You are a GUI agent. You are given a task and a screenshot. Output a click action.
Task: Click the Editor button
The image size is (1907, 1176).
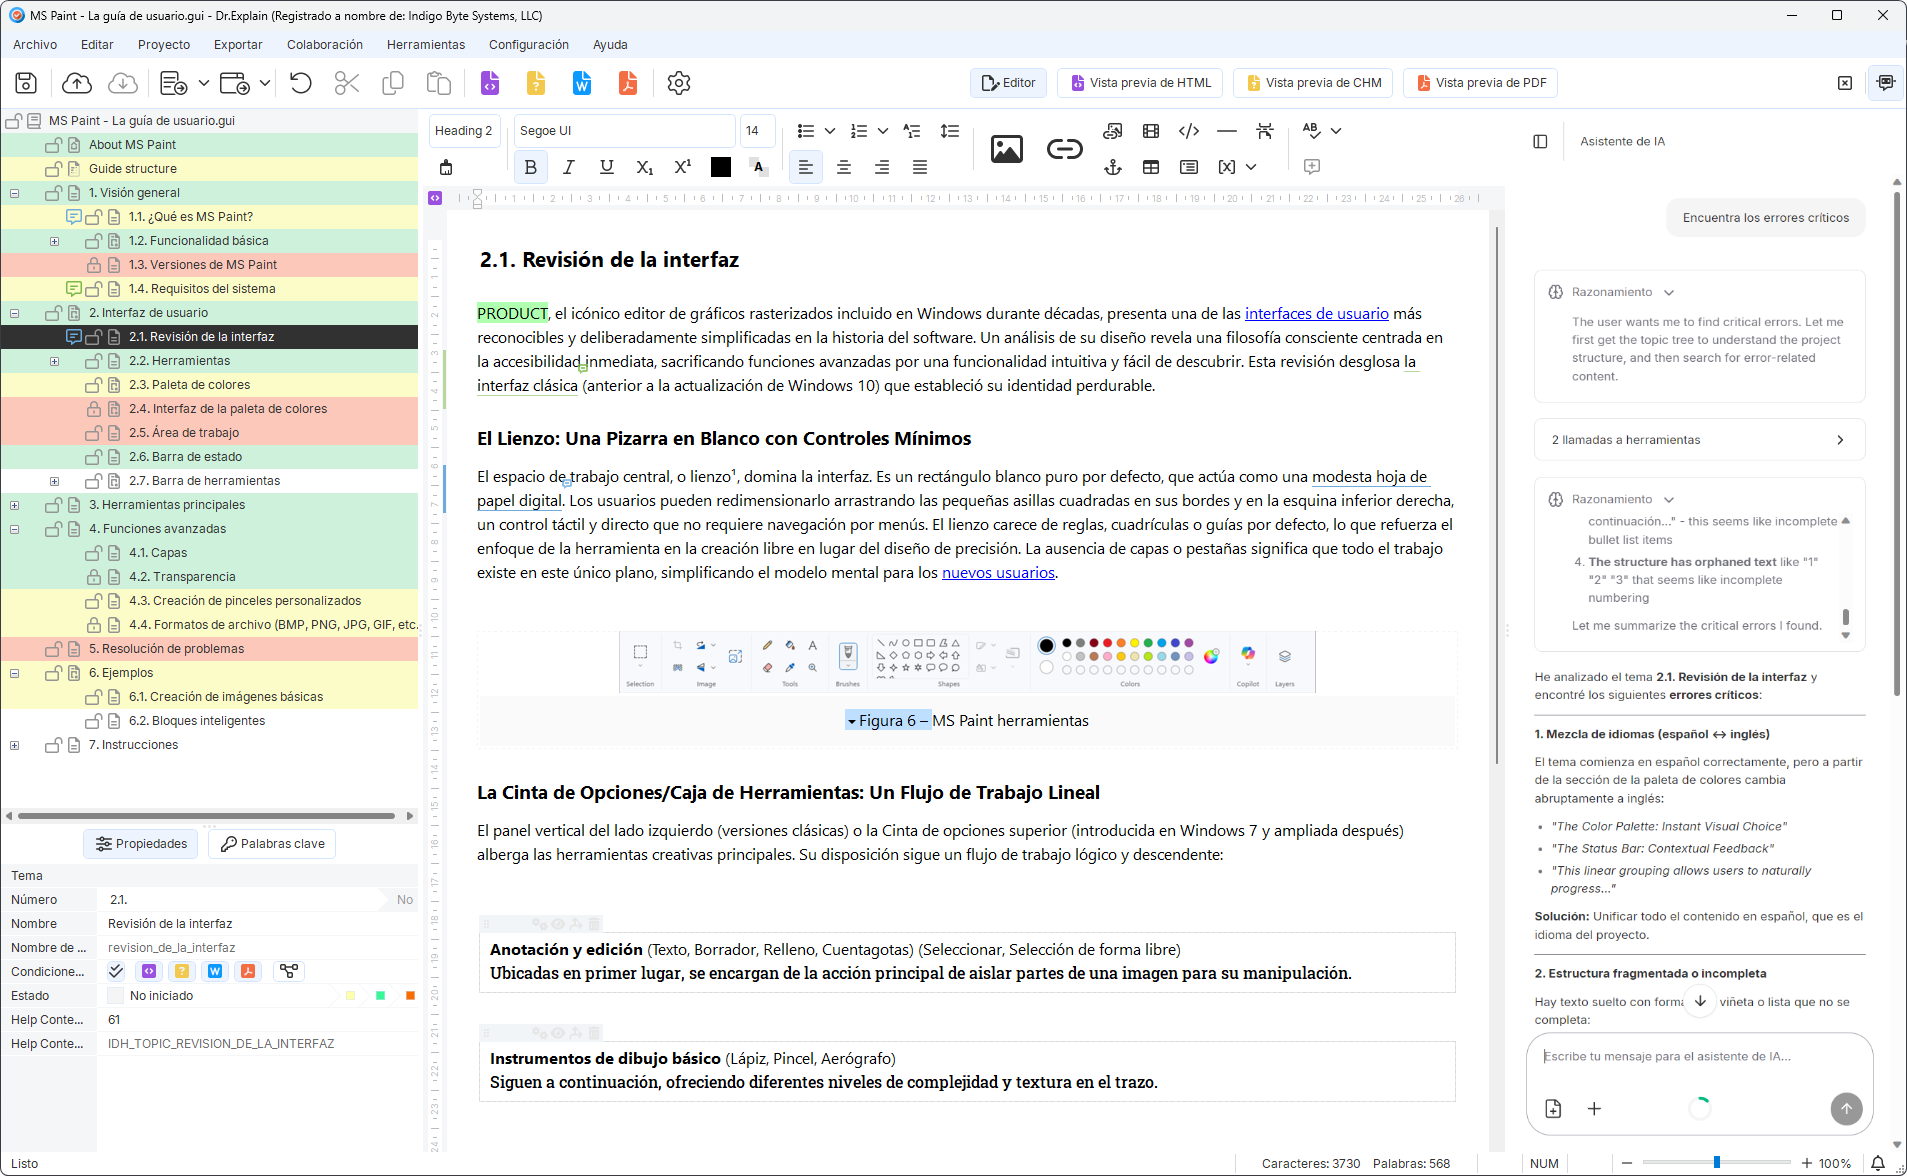pyautogui.click(x=1008, y=83)
